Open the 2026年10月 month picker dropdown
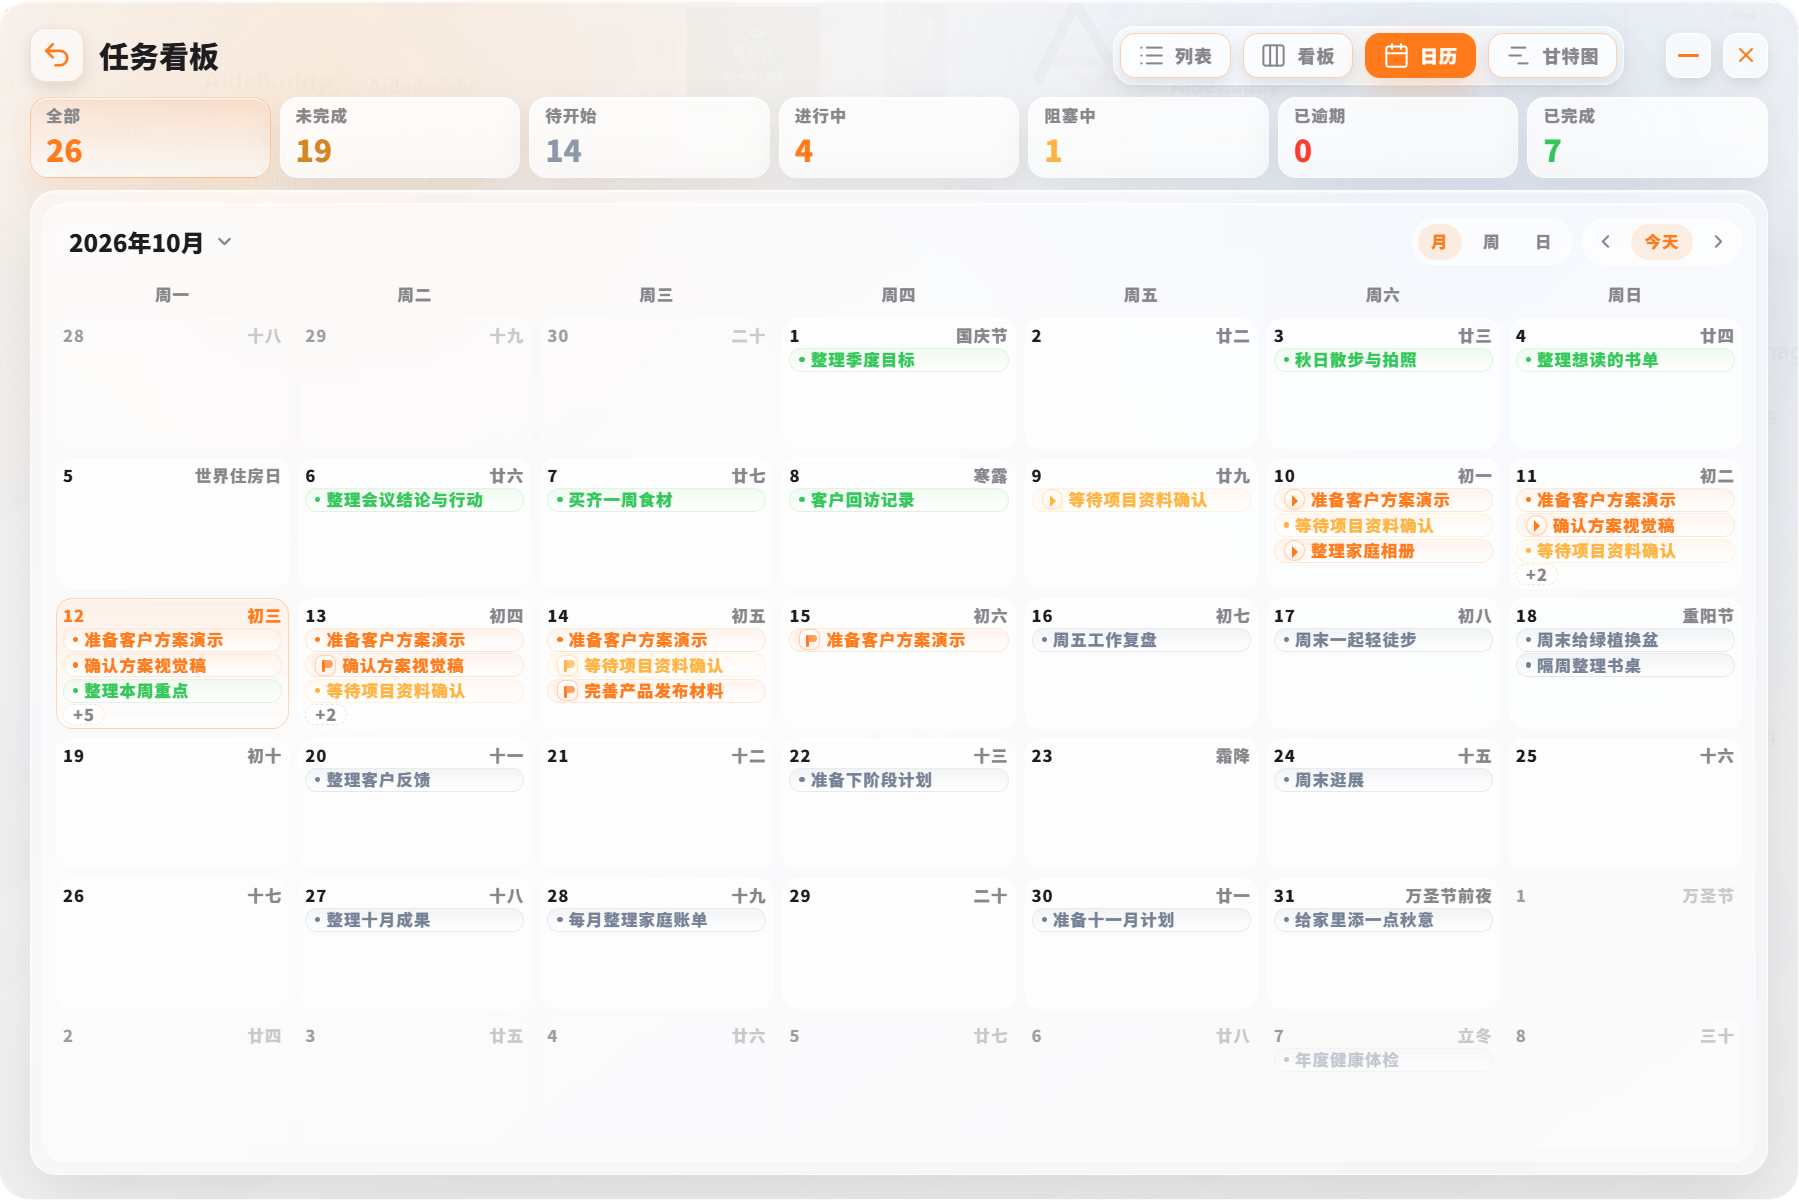This screenshot has width=1799, height=1200. (150, 243)
